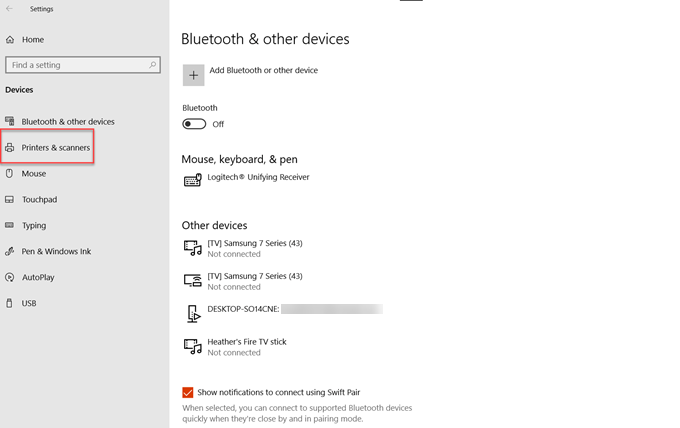Click the plus icon to add device
680x428 pixels.
[193, 75]
